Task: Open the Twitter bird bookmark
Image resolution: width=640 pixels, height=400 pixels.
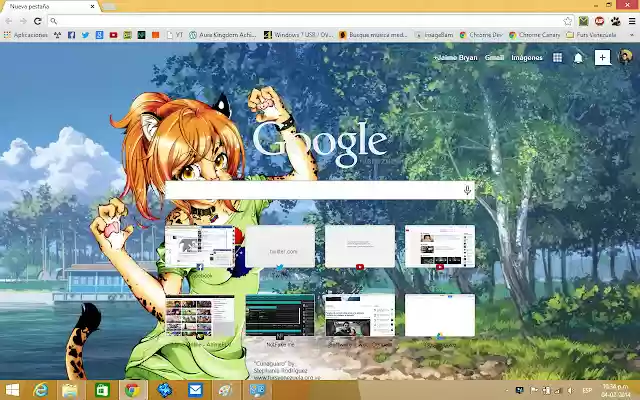Action: [x=85, y=35]
